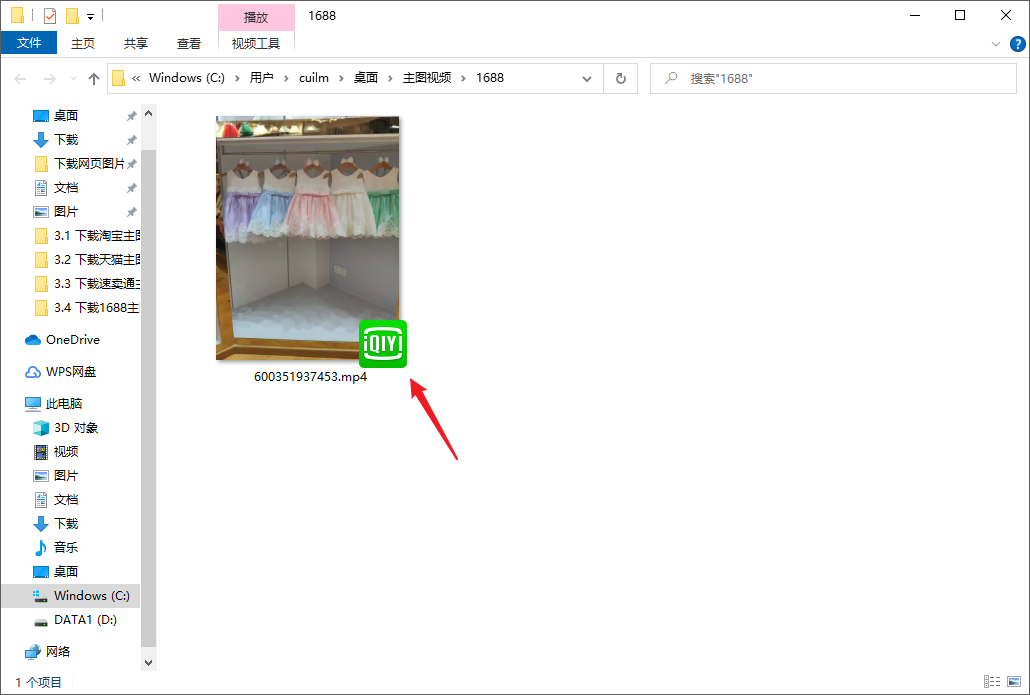1030x695 pixels.
Task: Open the 文件 menu tab
Action: pyautogui.click(x=29, y=43)
